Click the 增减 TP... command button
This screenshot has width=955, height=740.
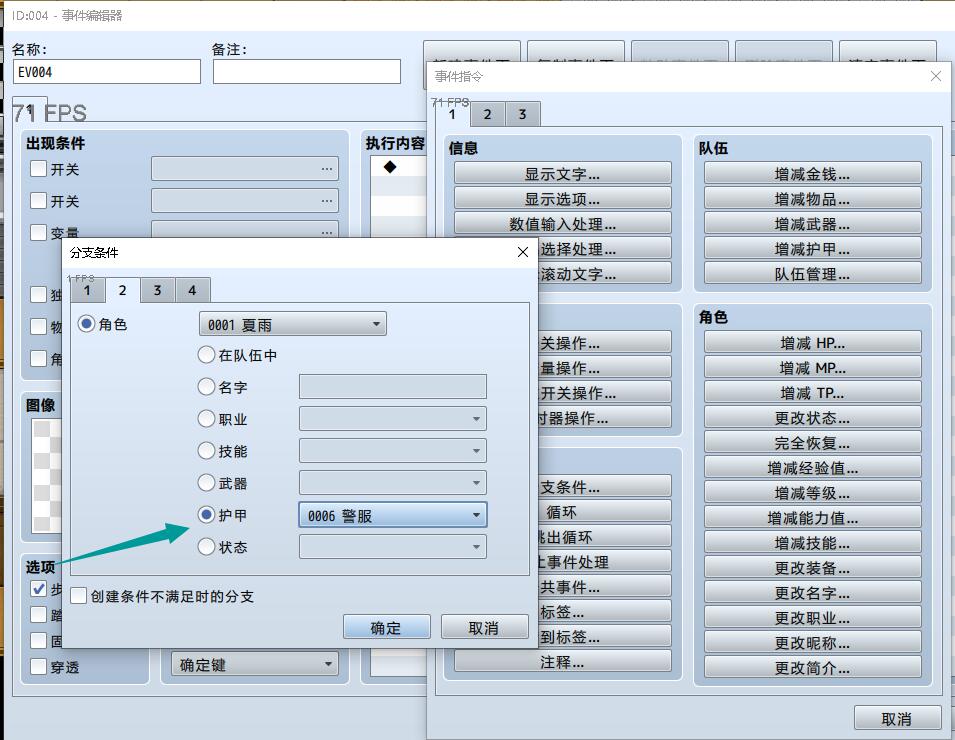tap(812, 392)
